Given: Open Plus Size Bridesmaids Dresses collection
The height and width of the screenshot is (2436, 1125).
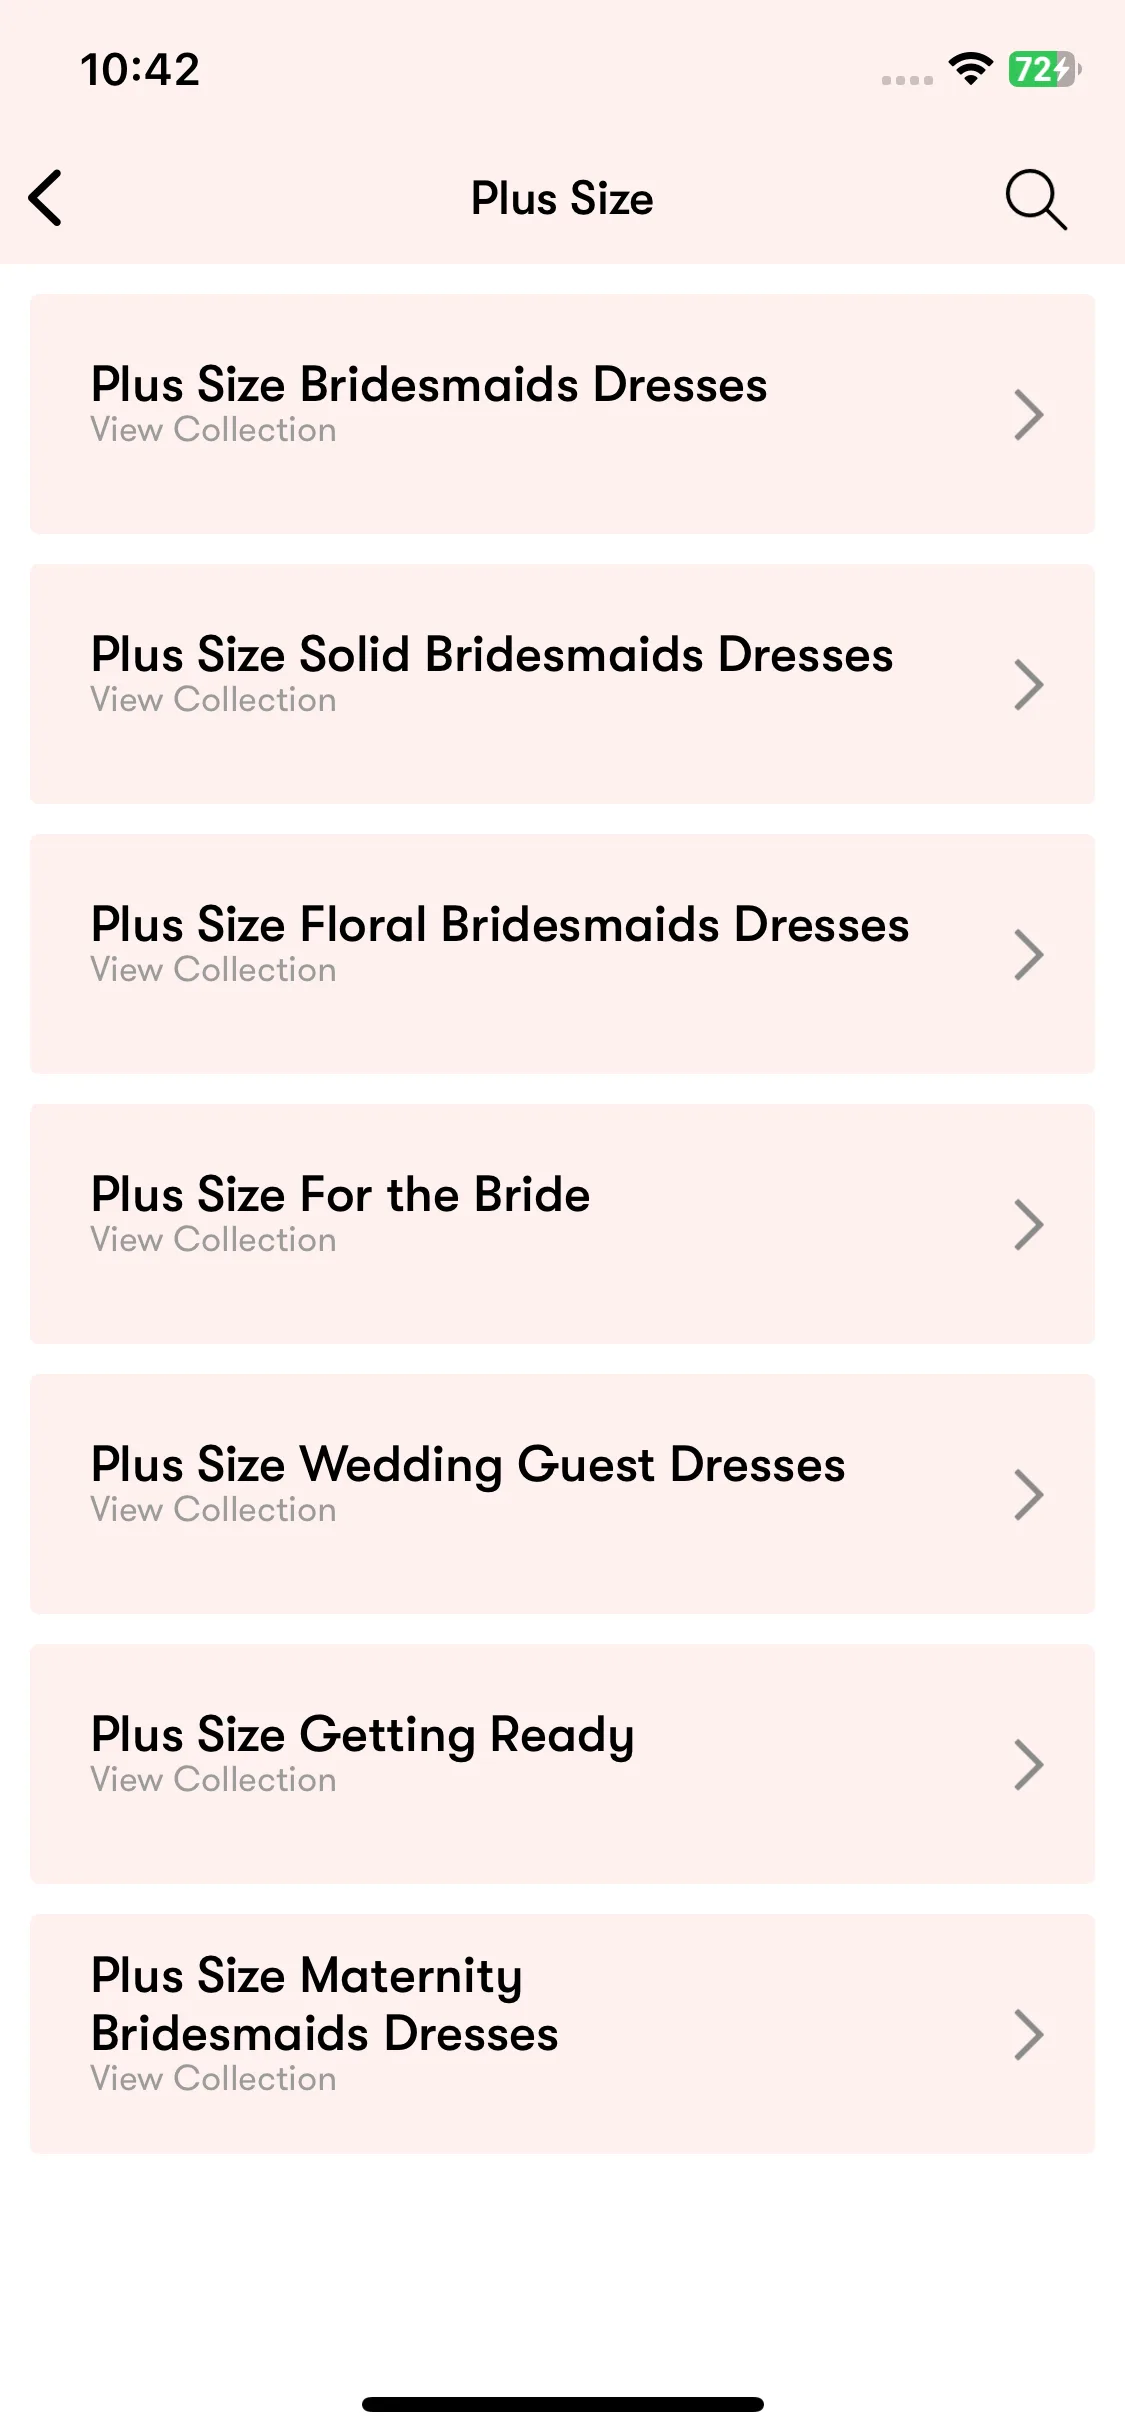Looking at the screenshot, I should [x=562, y=414].
